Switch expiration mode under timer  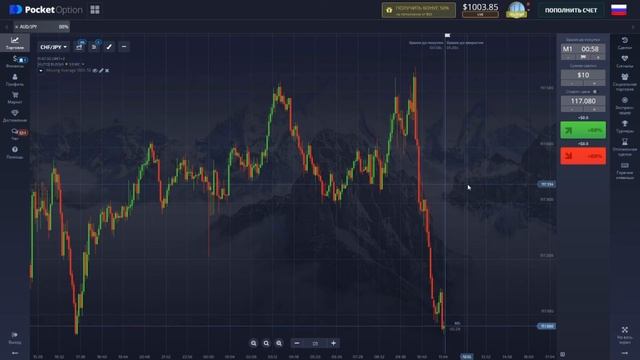click(x=583, y=57)
